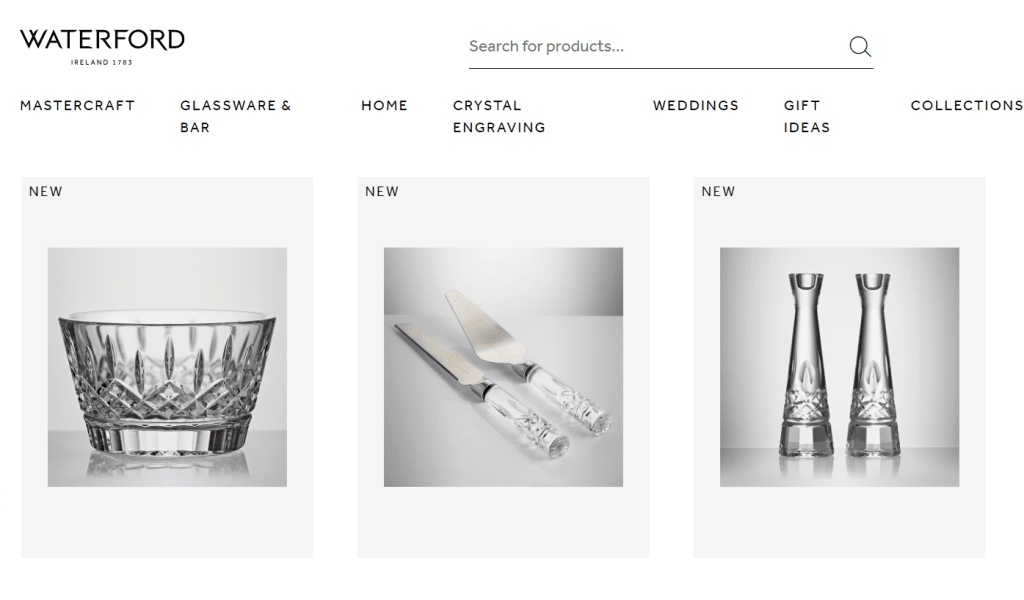Open the Collections menu

point(967,105)
